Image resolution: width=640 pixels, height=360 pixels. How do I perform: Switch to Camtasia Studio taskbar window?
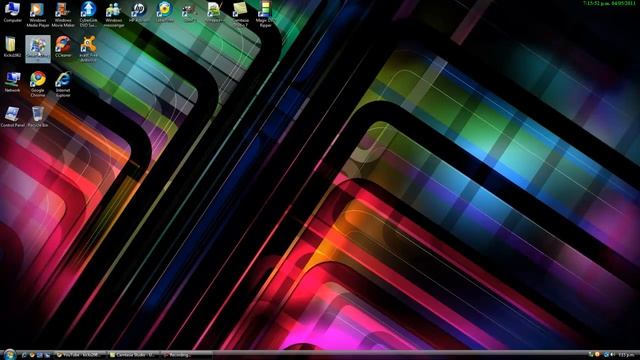(x=133, y=355)
